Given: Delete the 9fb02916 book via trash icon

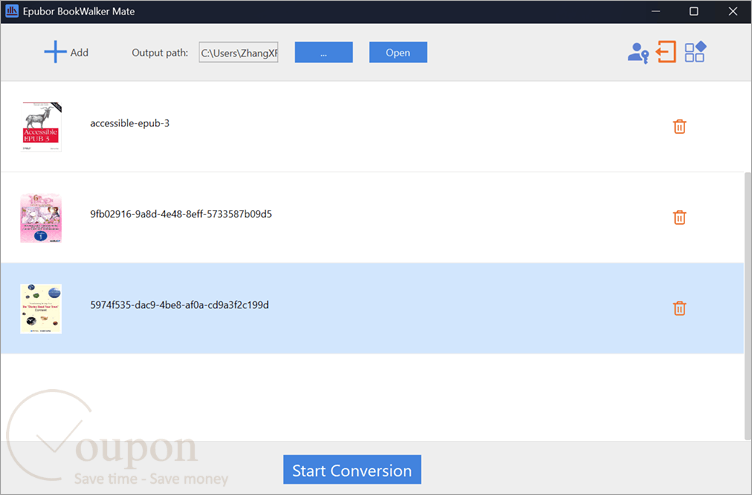Looking at the screenshot, I should [679, 217].
